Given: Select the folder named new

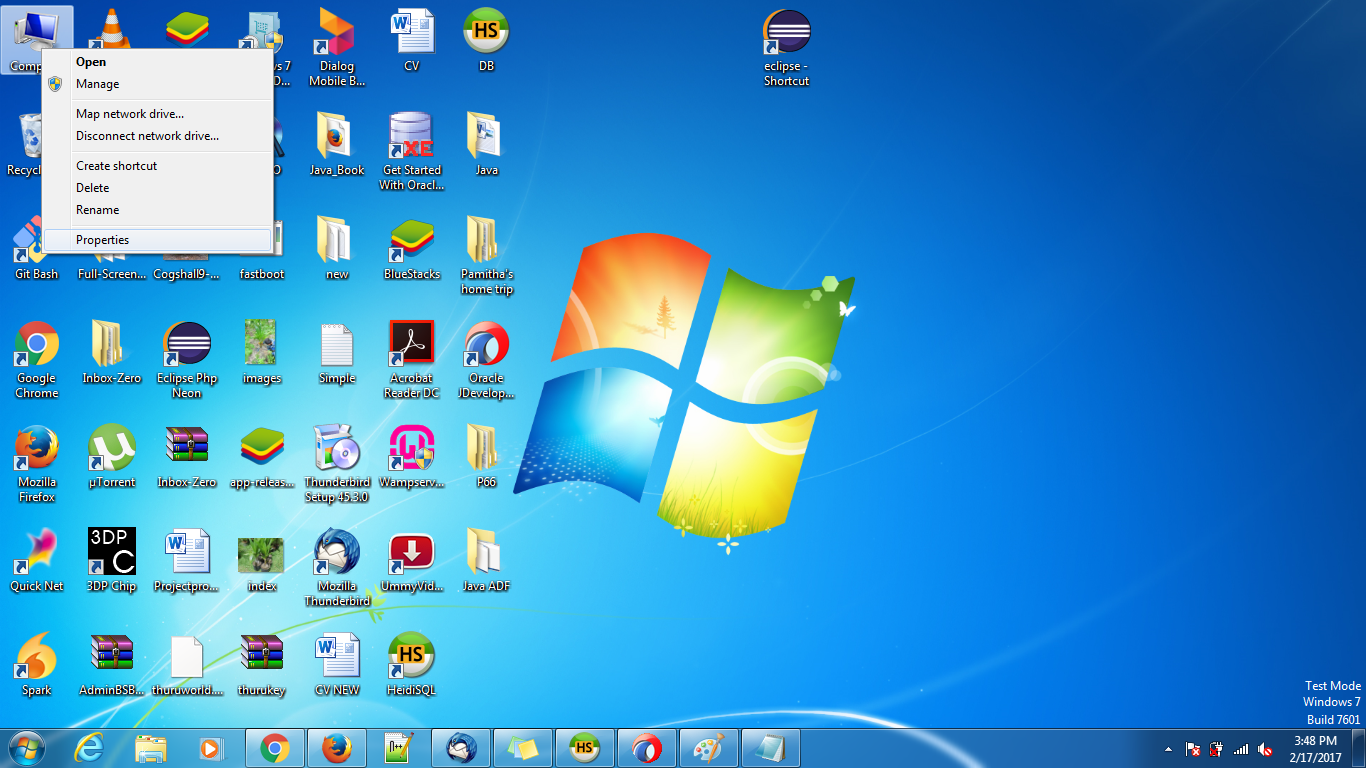Looking at the screenshot, I should coord(337,248).
